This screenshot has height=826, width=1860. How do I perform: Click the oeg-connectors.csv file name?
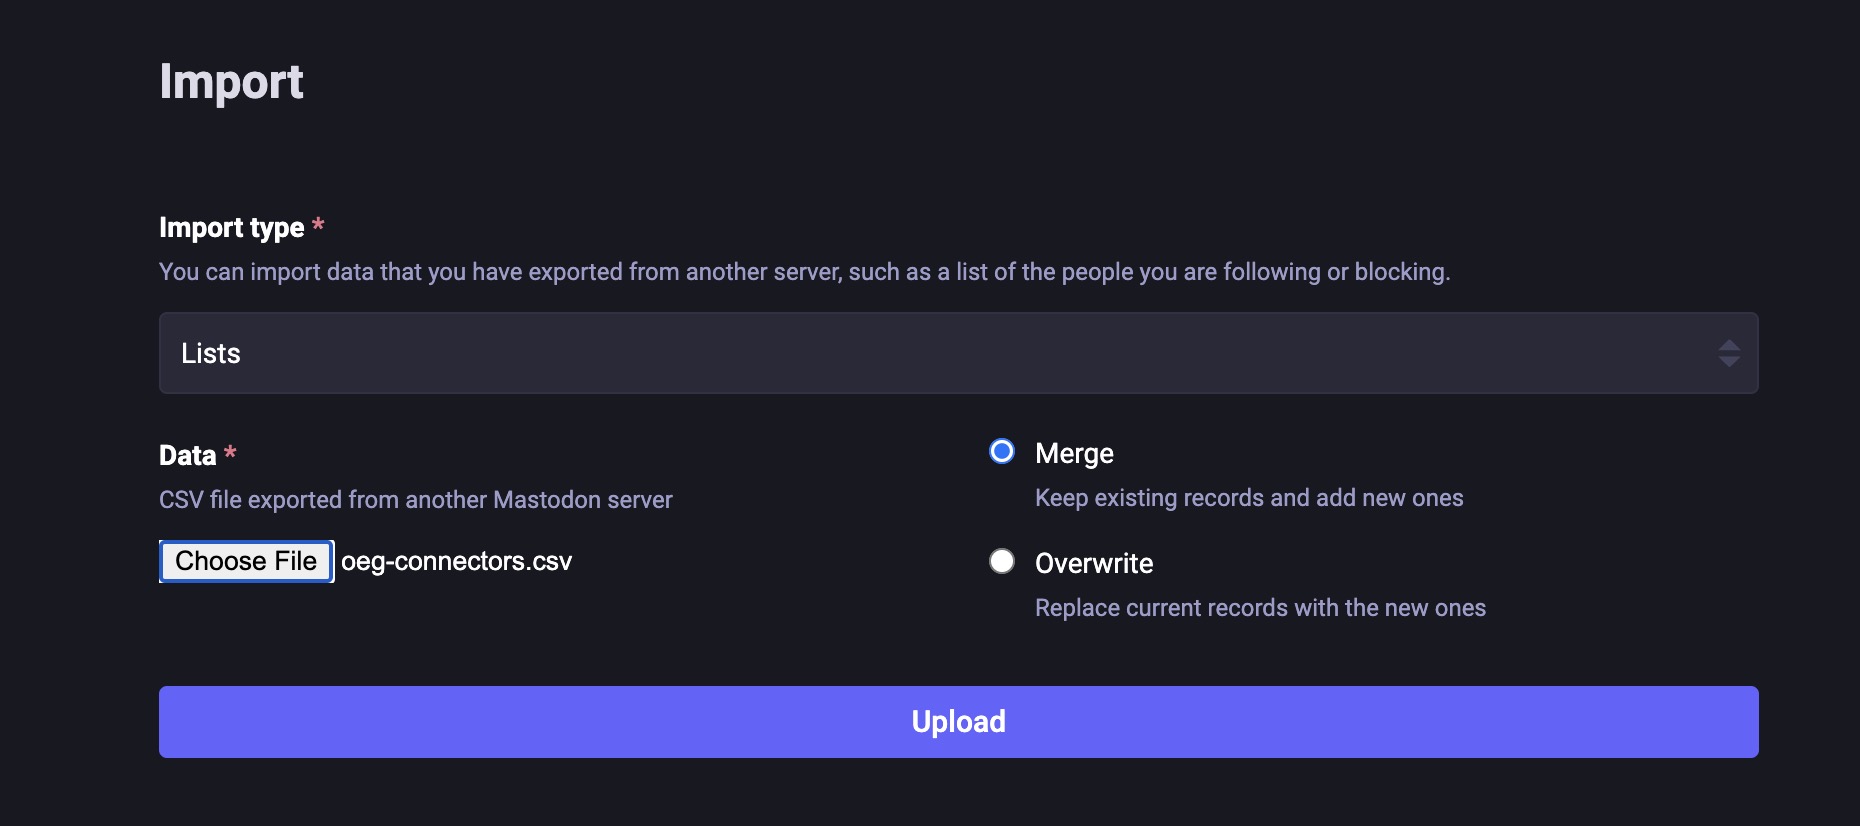tap(456, 562)
